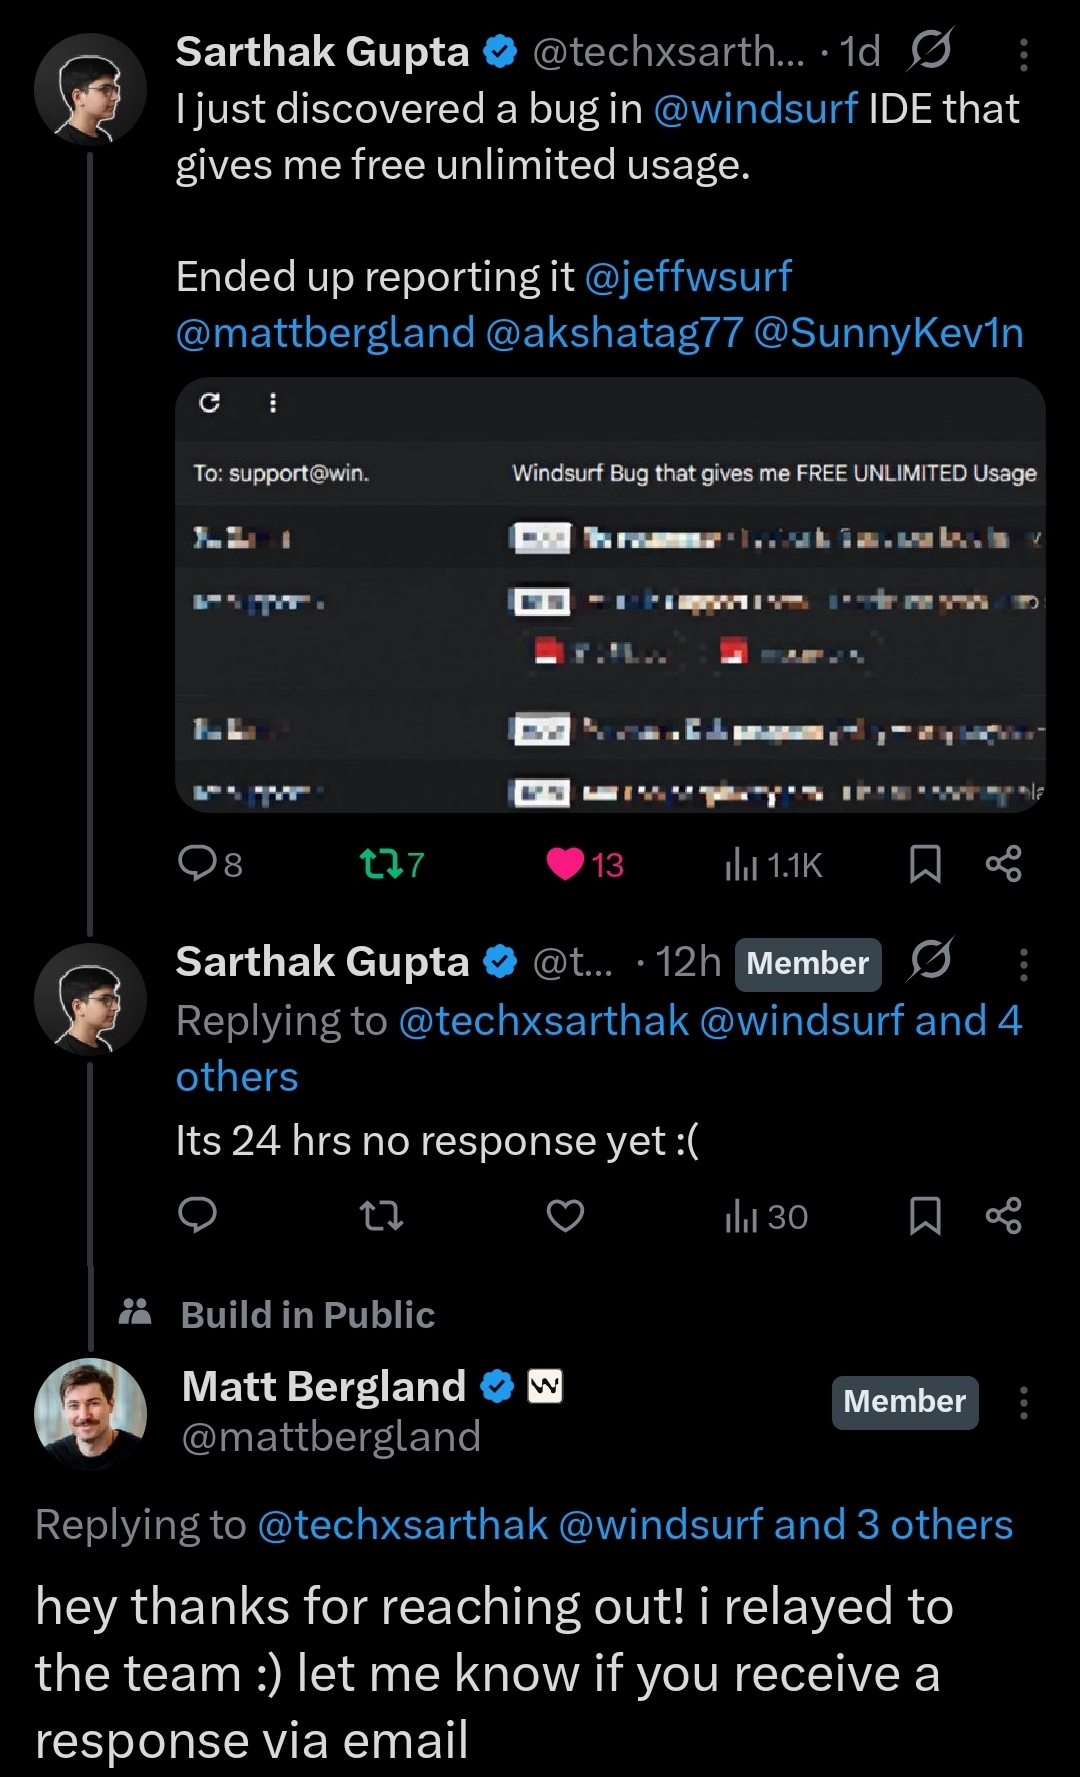Image resolution: width=1080 pixels, height=1777 pixels.
Task: Open email screenshot attached to tweet
Action: [x=610, y=595]
